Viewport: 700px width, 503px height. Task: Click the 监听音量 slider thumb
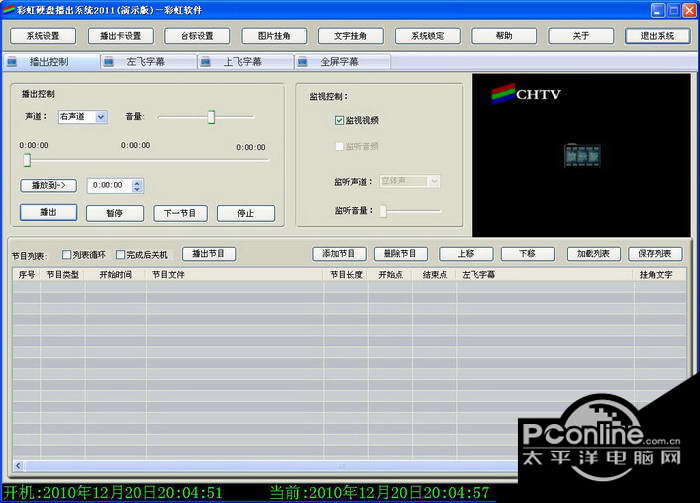tap(383, 211)
